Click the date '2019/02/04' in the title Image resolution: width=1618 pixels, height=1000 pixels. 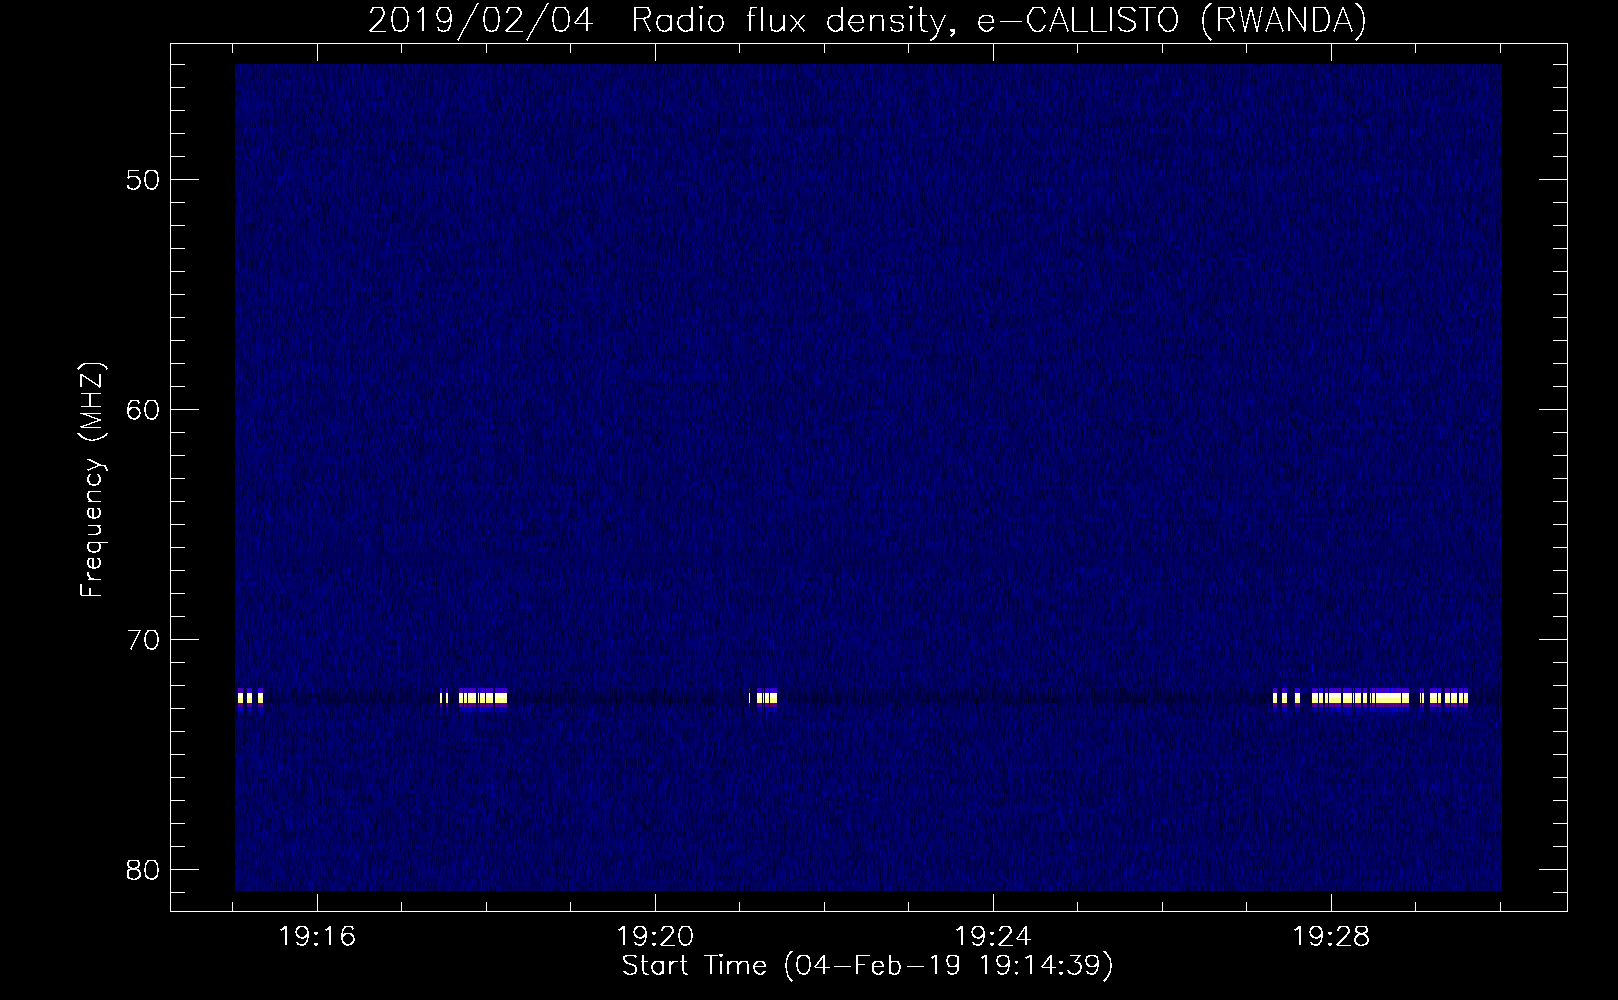480,20
